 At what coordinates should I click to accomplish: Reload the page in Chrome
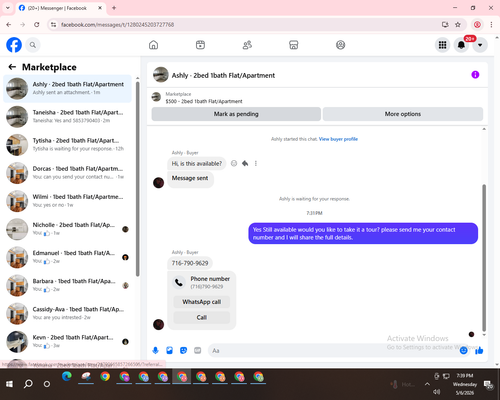(x=37, y=25)
